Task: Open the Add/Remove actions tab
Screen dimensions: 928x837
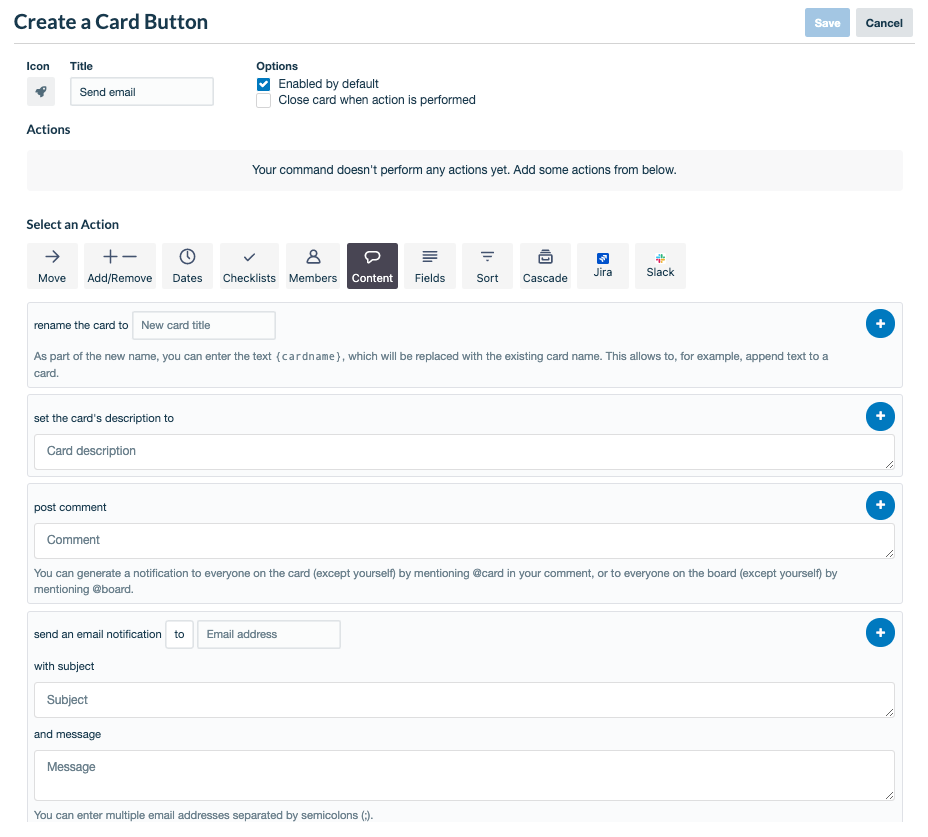Action: point(120,266)
